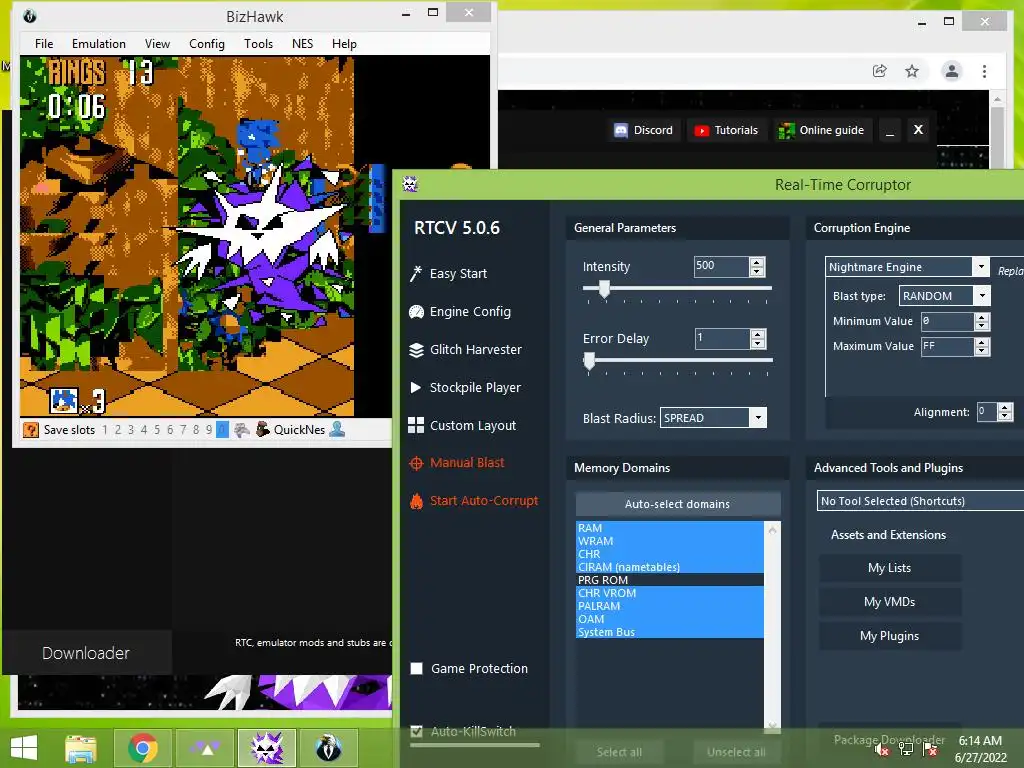The image size is (1024, 768).
Task: Click browser bookmark star icon
Action: (x=912, y=71)
